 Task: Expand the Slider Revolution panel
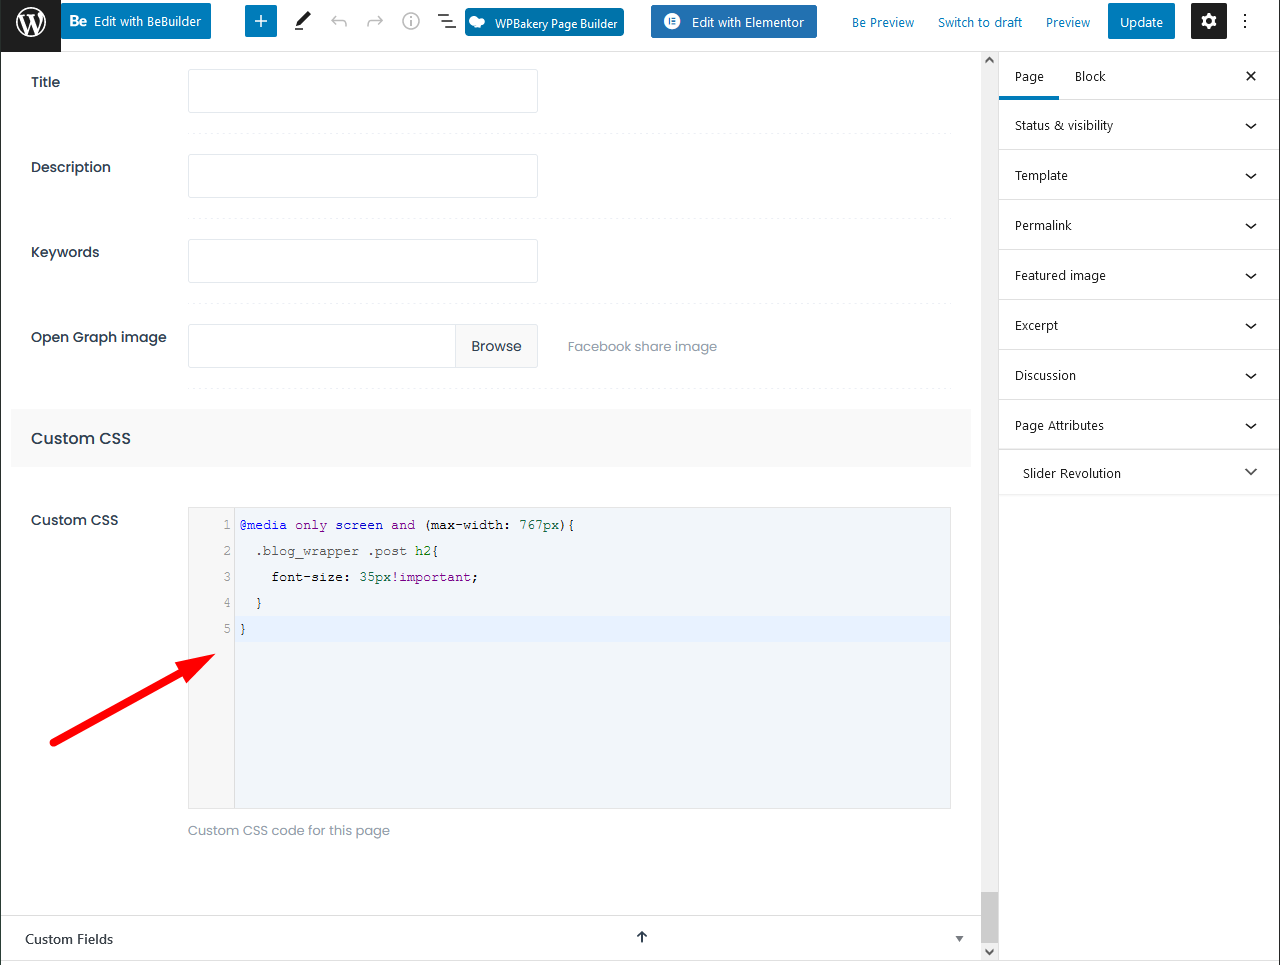1139,473
